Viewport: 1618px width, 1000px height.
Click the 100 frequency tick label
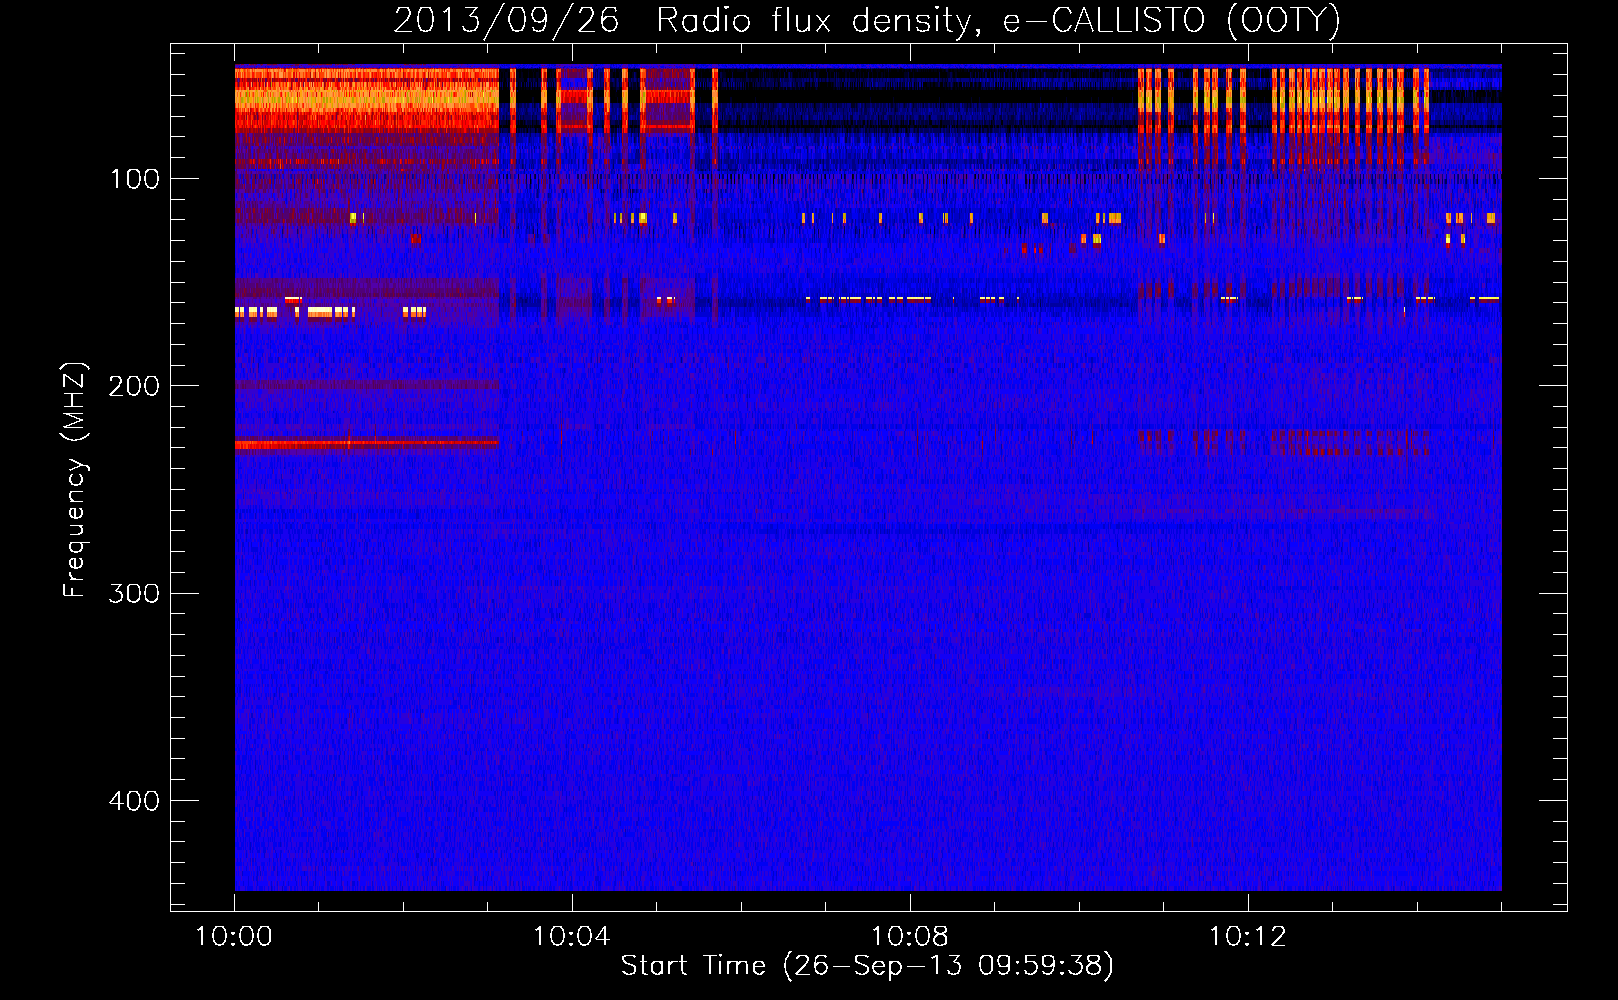coord(135,179)
